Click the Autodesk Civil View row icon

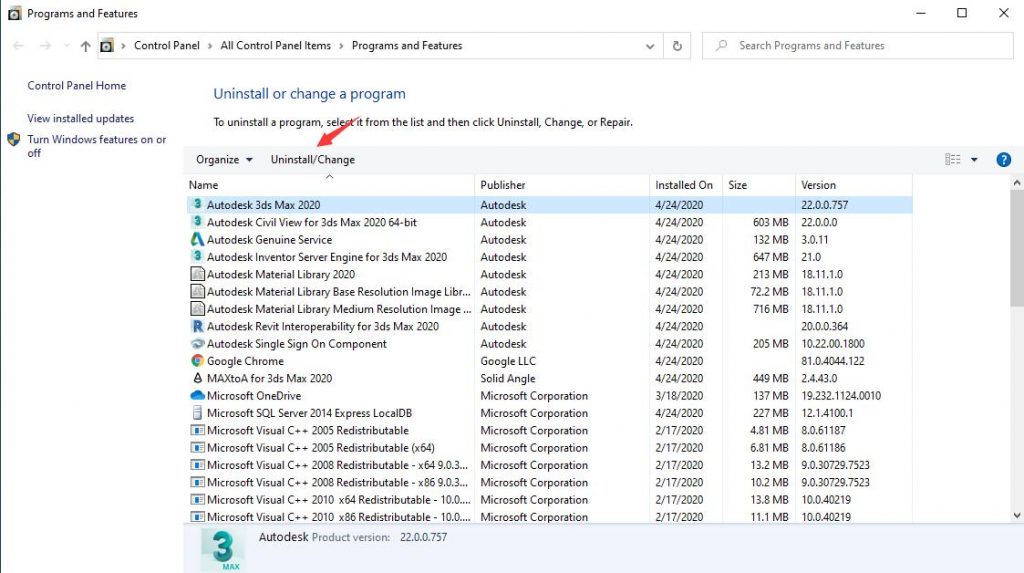[x=197, y=222]
